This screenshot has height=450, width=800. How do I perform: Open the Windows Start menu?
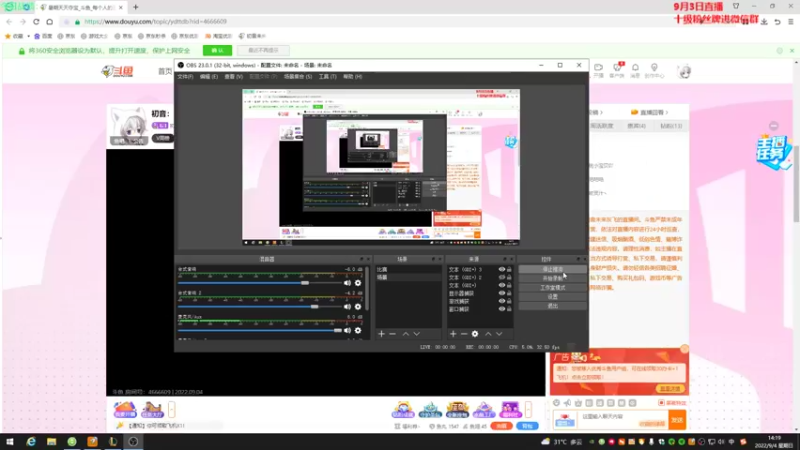click(10, 442)
